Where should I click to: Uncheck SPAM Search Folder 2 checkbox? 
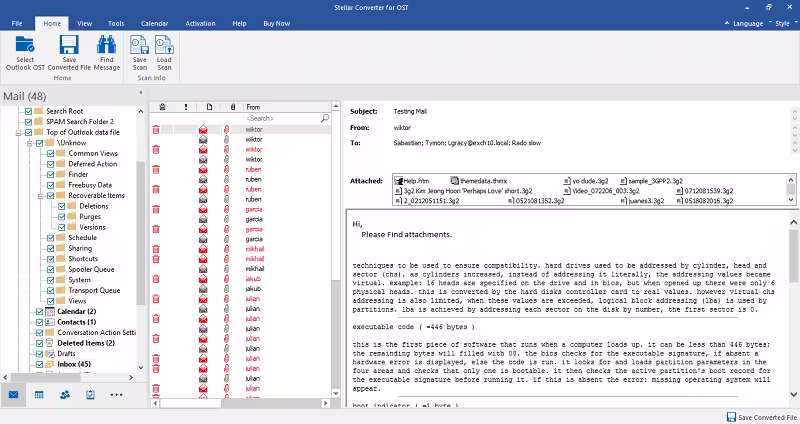[29, 122]
